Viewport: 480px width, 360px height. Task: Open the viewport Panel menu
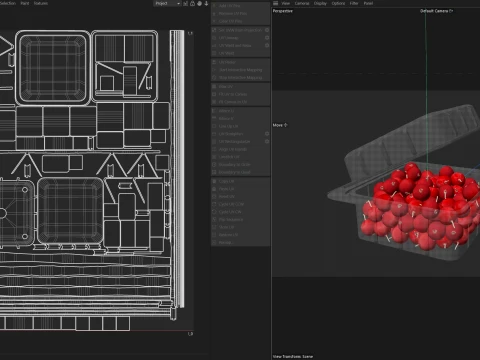[368, 3]
